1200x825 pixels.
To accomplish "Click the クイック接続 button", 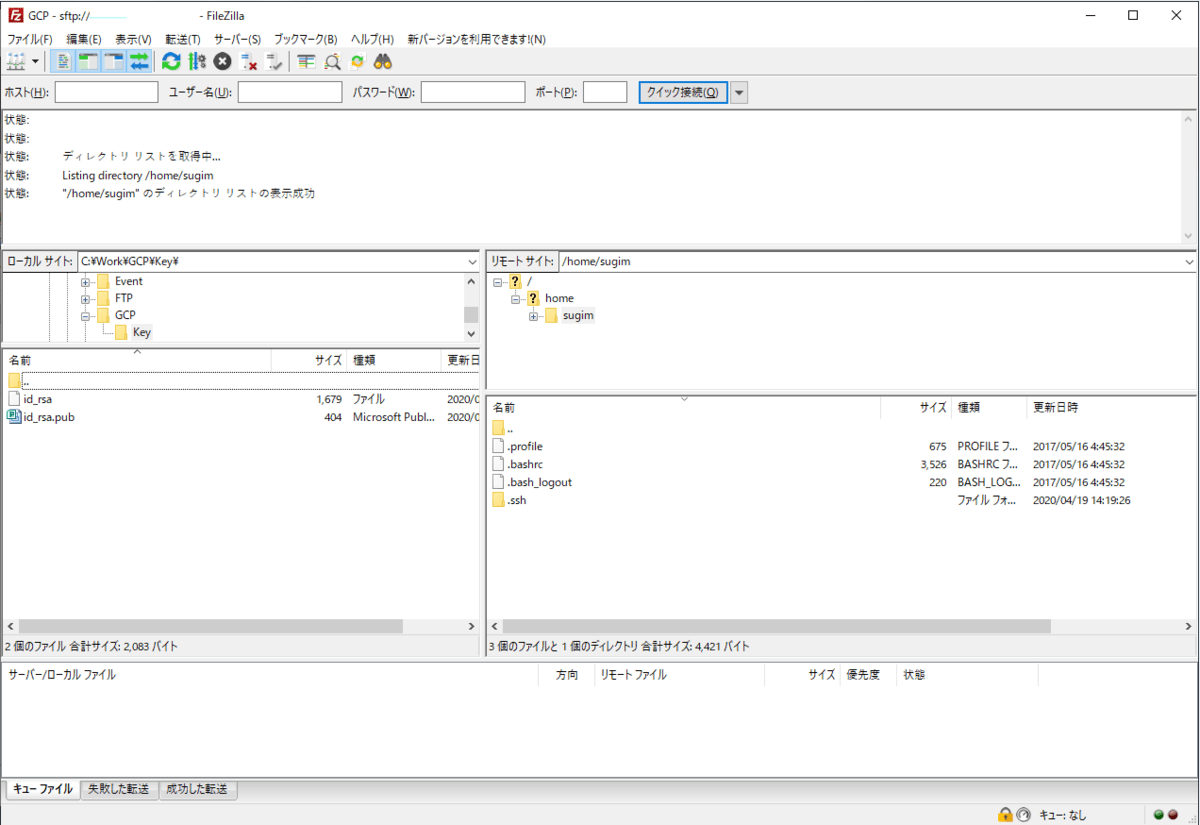I will (x=683, y=93).
